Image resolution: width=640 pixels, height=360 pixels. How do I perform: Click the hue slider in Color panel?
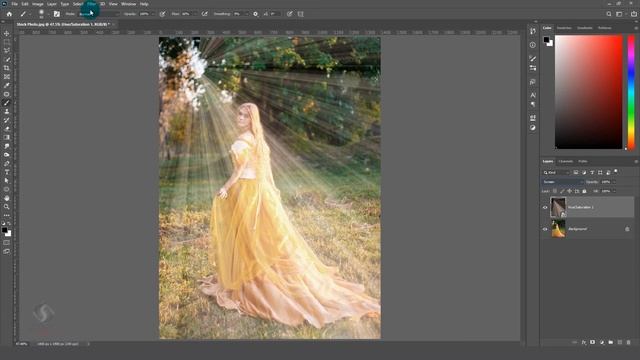(x=631, y=92)
